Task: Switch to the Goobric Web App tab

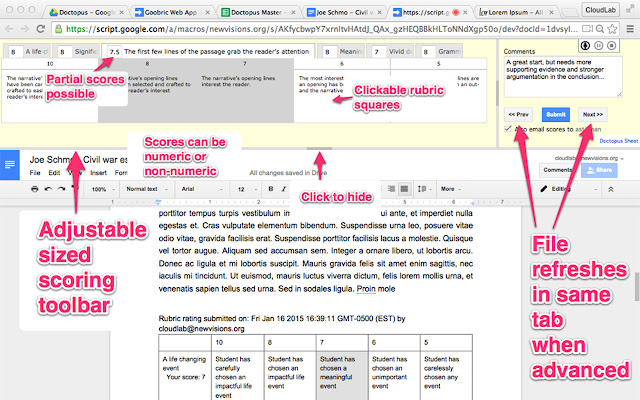Action: [171, 13]
